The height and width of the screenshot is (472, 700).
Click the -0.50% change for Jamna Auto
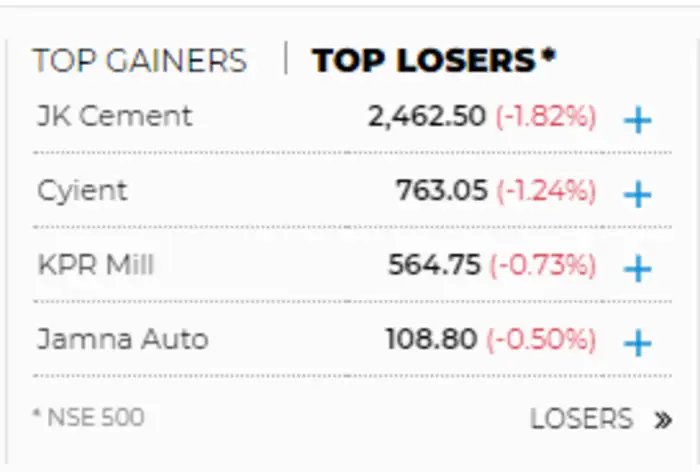coord(541,339)
